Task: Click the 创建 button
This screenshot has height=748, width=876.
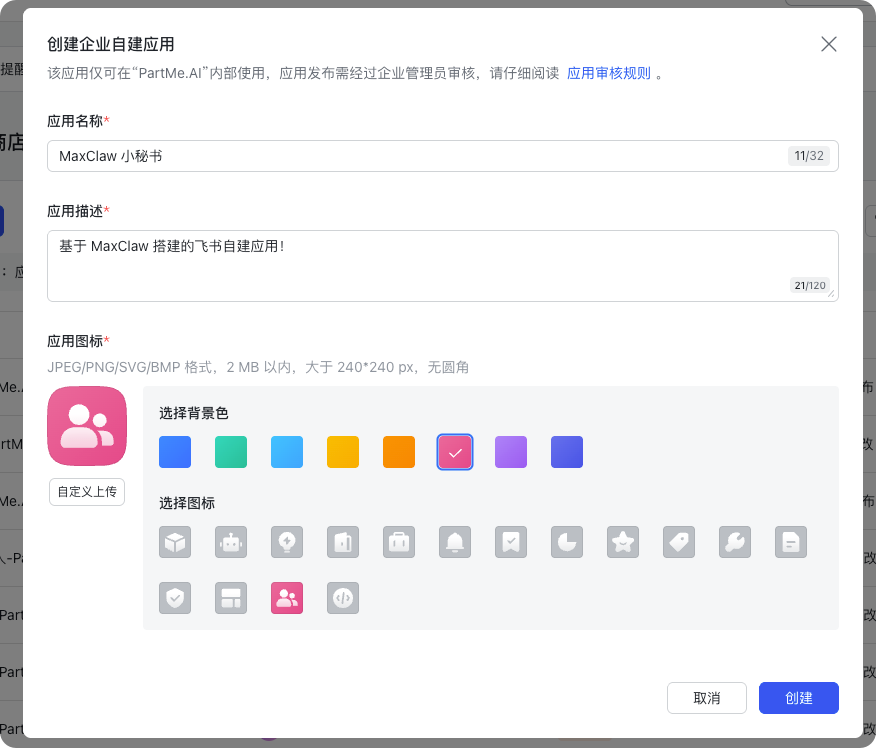Action: [x=798, y=698]
